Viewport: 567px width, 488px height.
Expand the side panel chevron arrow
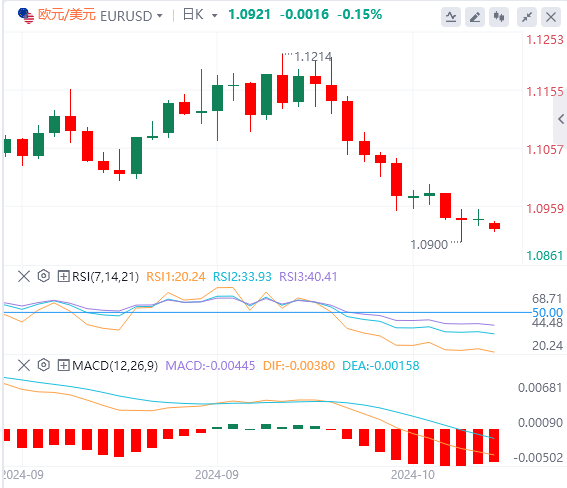point(561,119)
